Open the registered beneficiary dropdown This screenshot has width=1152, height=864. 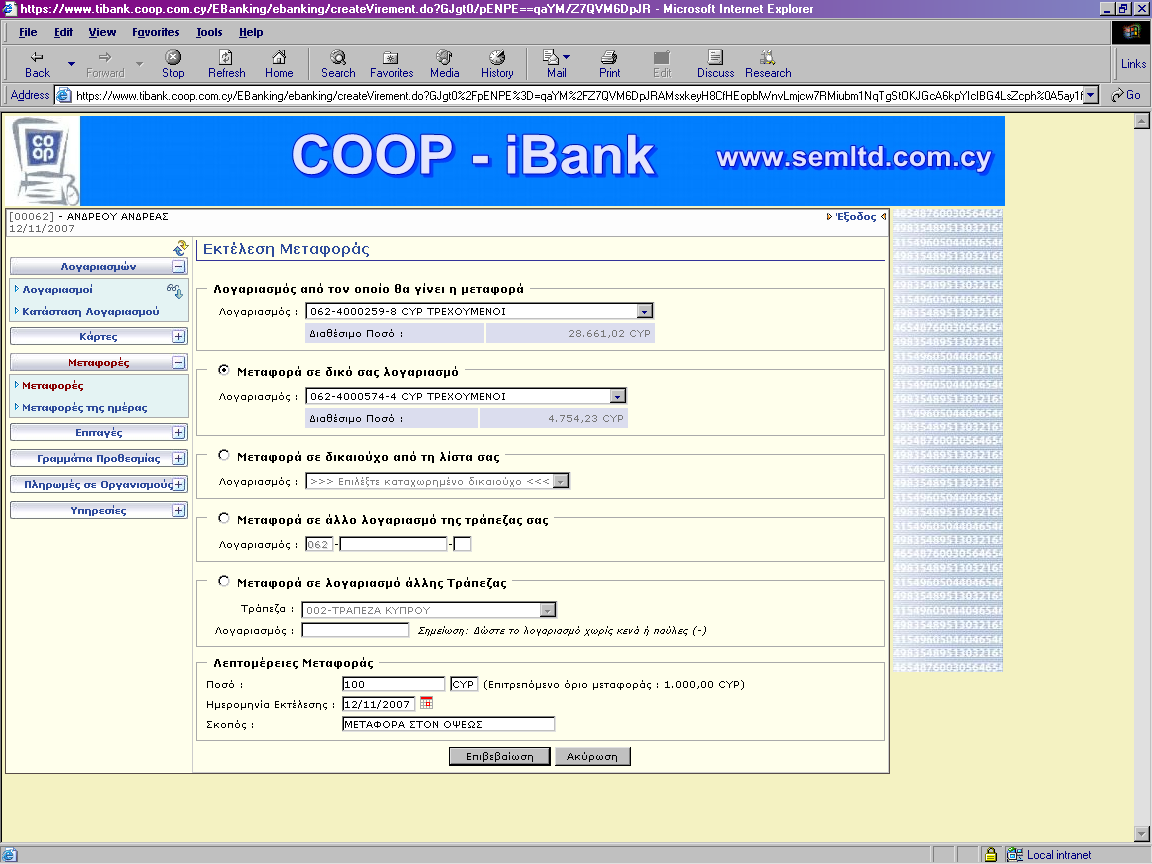pos(561,482)
